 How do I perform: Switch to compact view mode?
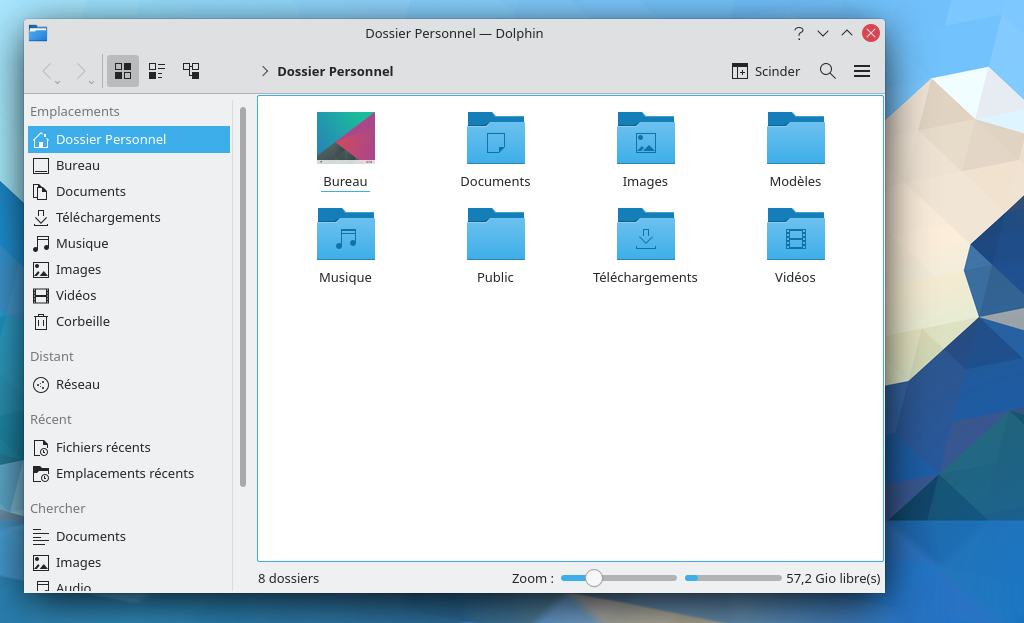(x=157, y=71)
